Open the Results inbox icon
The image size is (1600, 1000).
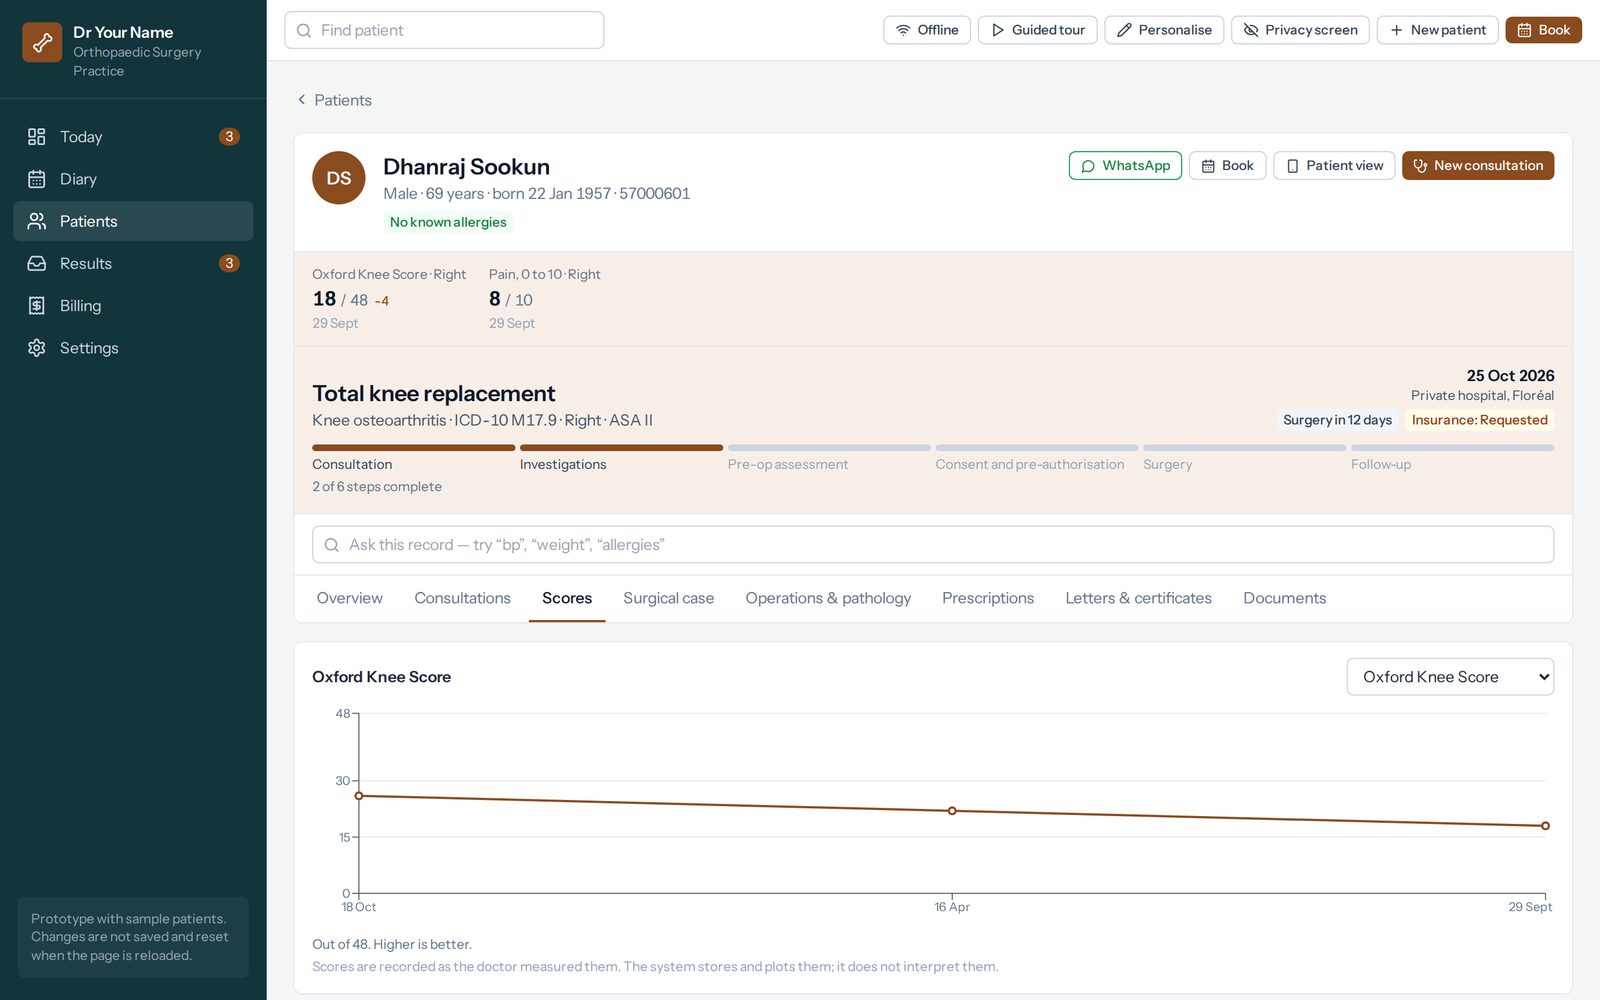tap(37, 264)
